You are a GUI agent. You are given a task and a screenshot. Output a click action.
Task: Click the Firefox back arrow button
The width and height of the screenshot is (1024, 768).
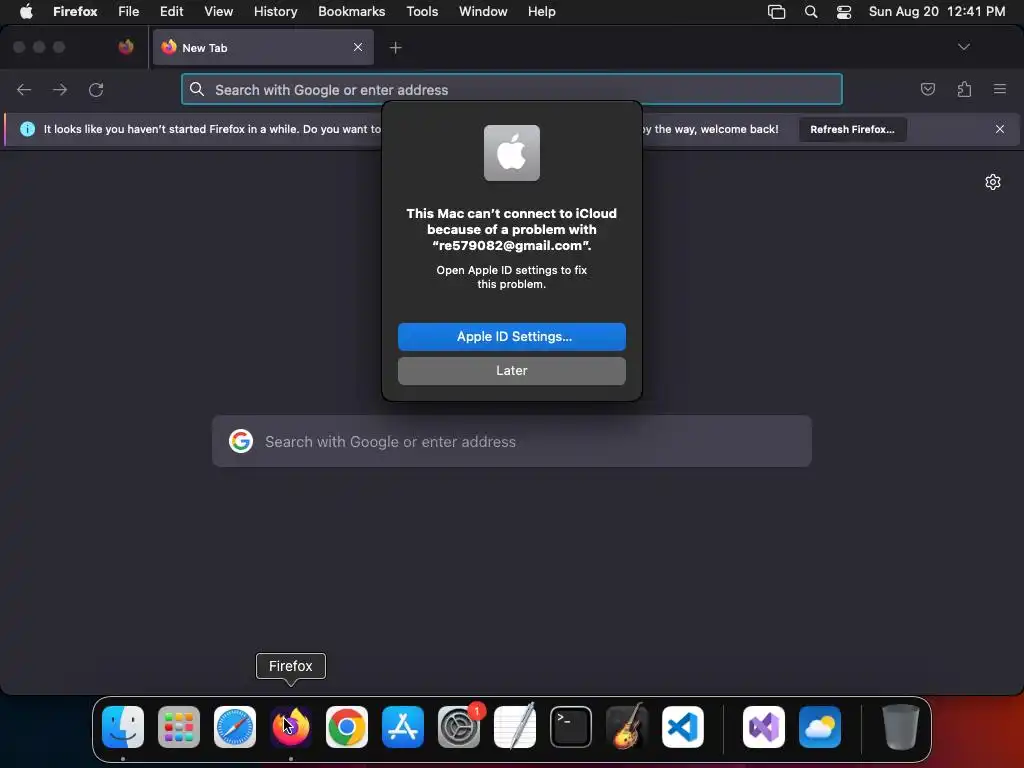coord(24,89)
